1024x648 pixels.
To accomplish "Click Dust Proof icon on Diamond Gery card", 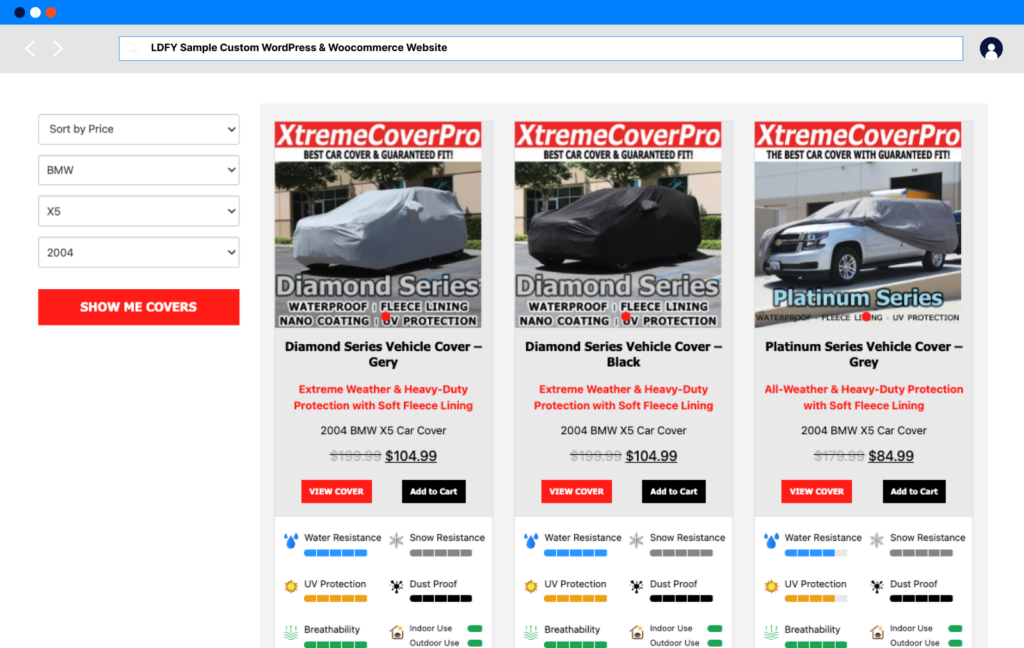I will (x=396, y=586).
